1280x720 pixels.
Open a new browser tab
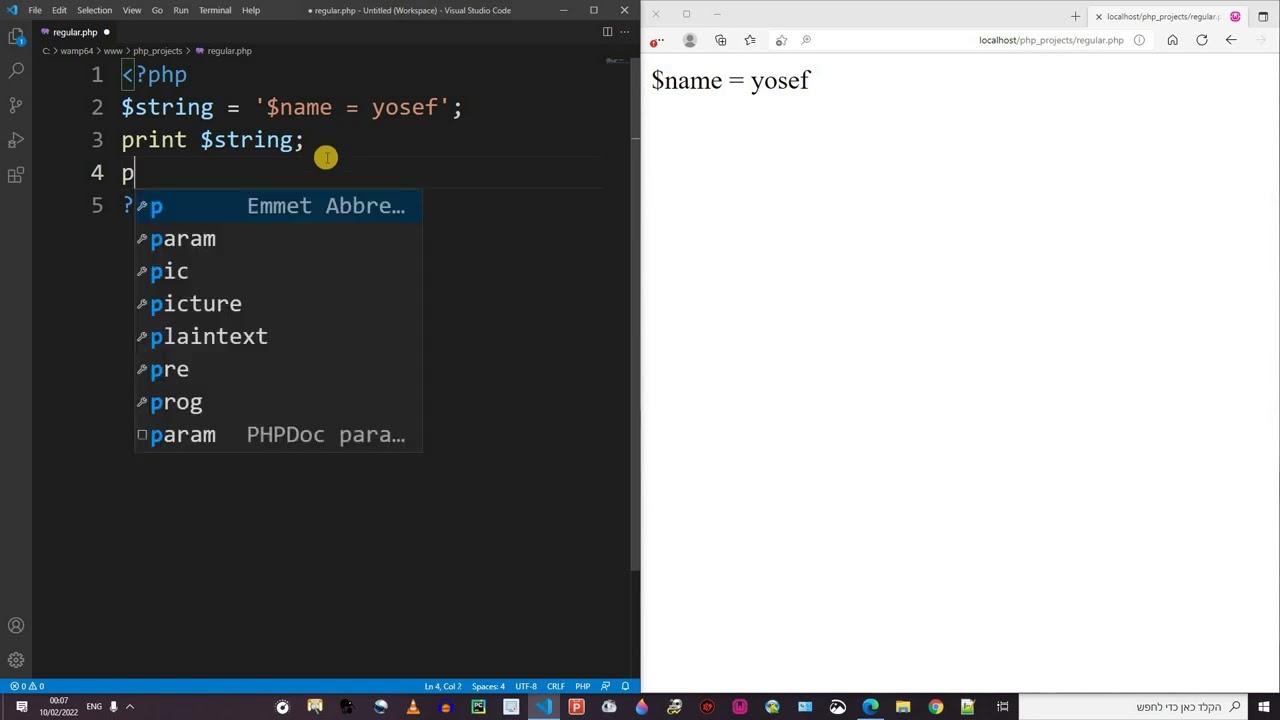coord(1075,16)
